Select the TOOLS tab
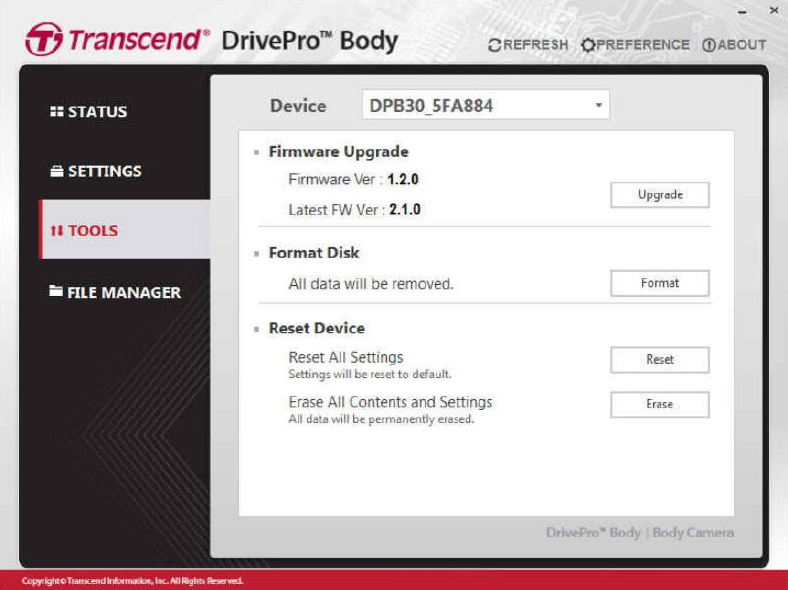This screenshot has height=590, width=788. [x=126, y=229]
